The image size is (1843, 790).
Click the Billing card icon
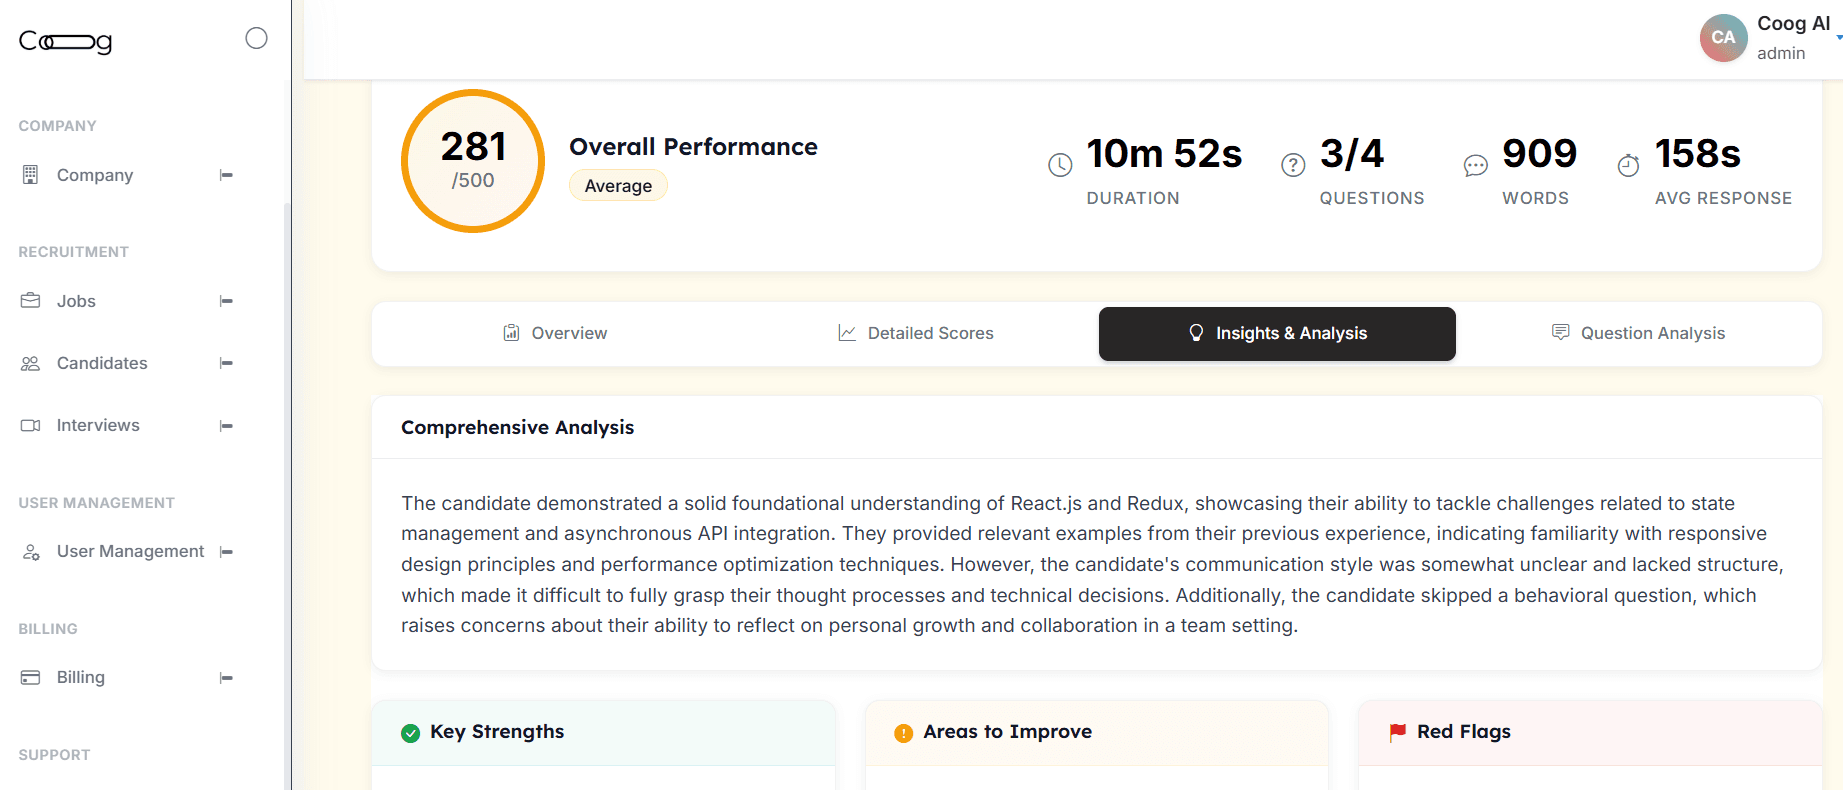(30, 678)
